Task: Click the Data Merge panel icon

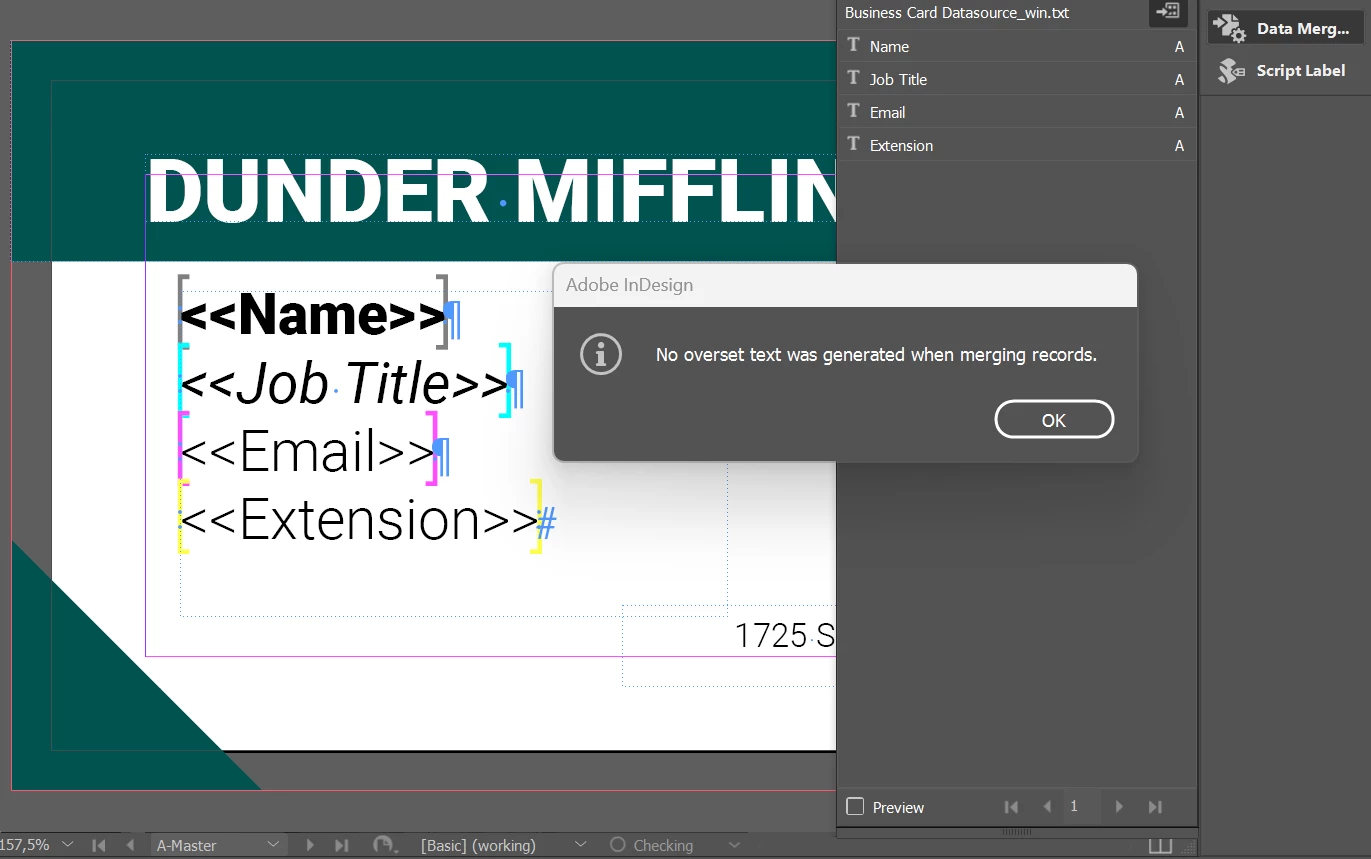Action: [1230, 28]
